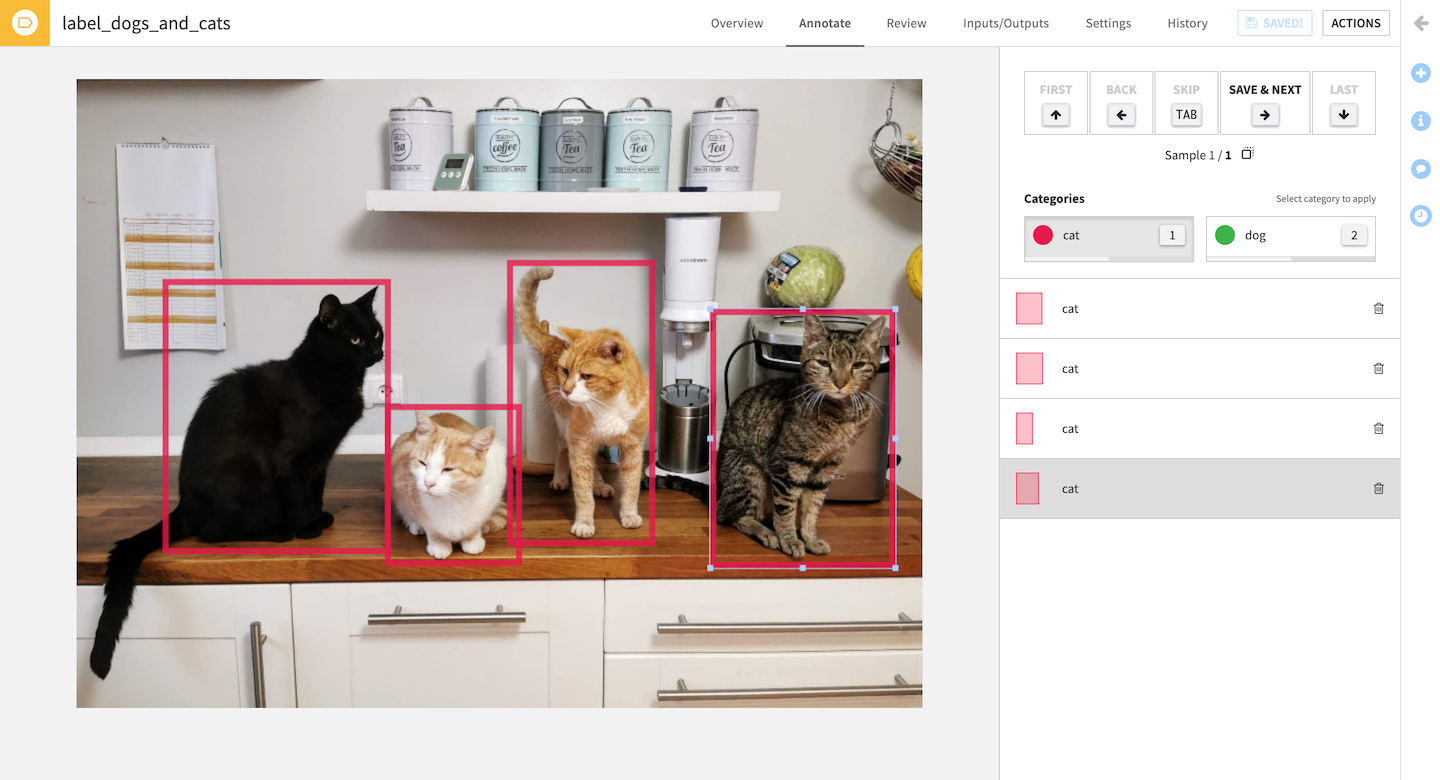Delete the fourth highlighted cat annotation
This screenshot has width=1440, height=780.
1379,489
